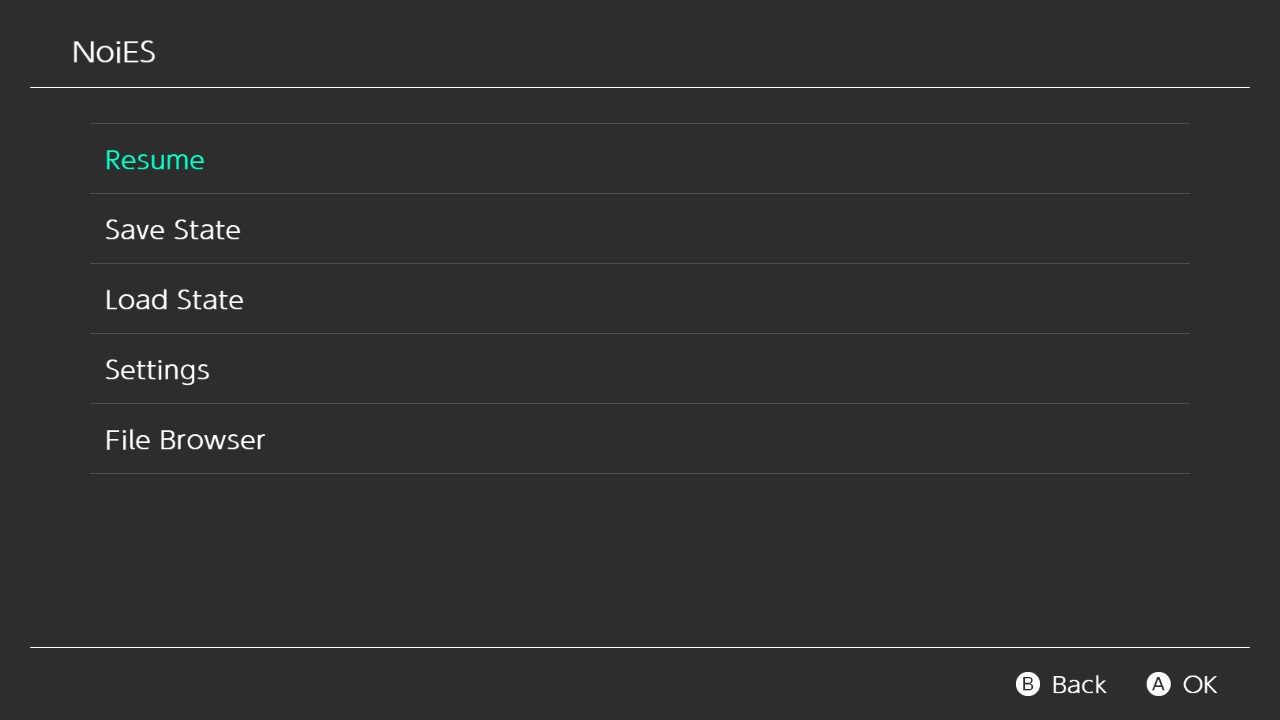The image size is (1280, 720).
Task: Return to the previous screen with Back
Action: tap(1079, 684)
